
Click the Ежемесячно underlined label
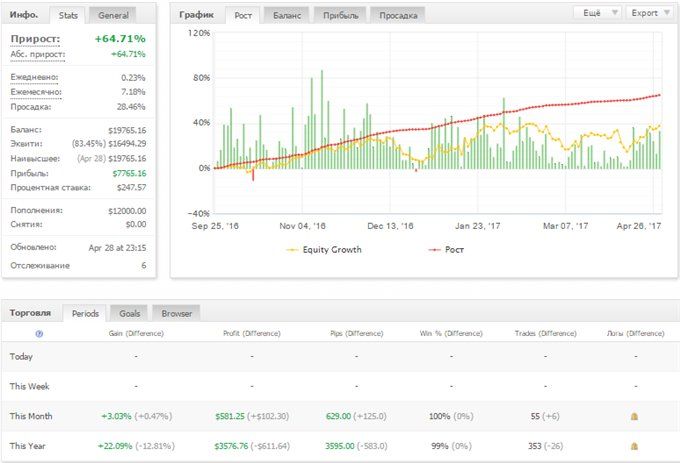35,92
